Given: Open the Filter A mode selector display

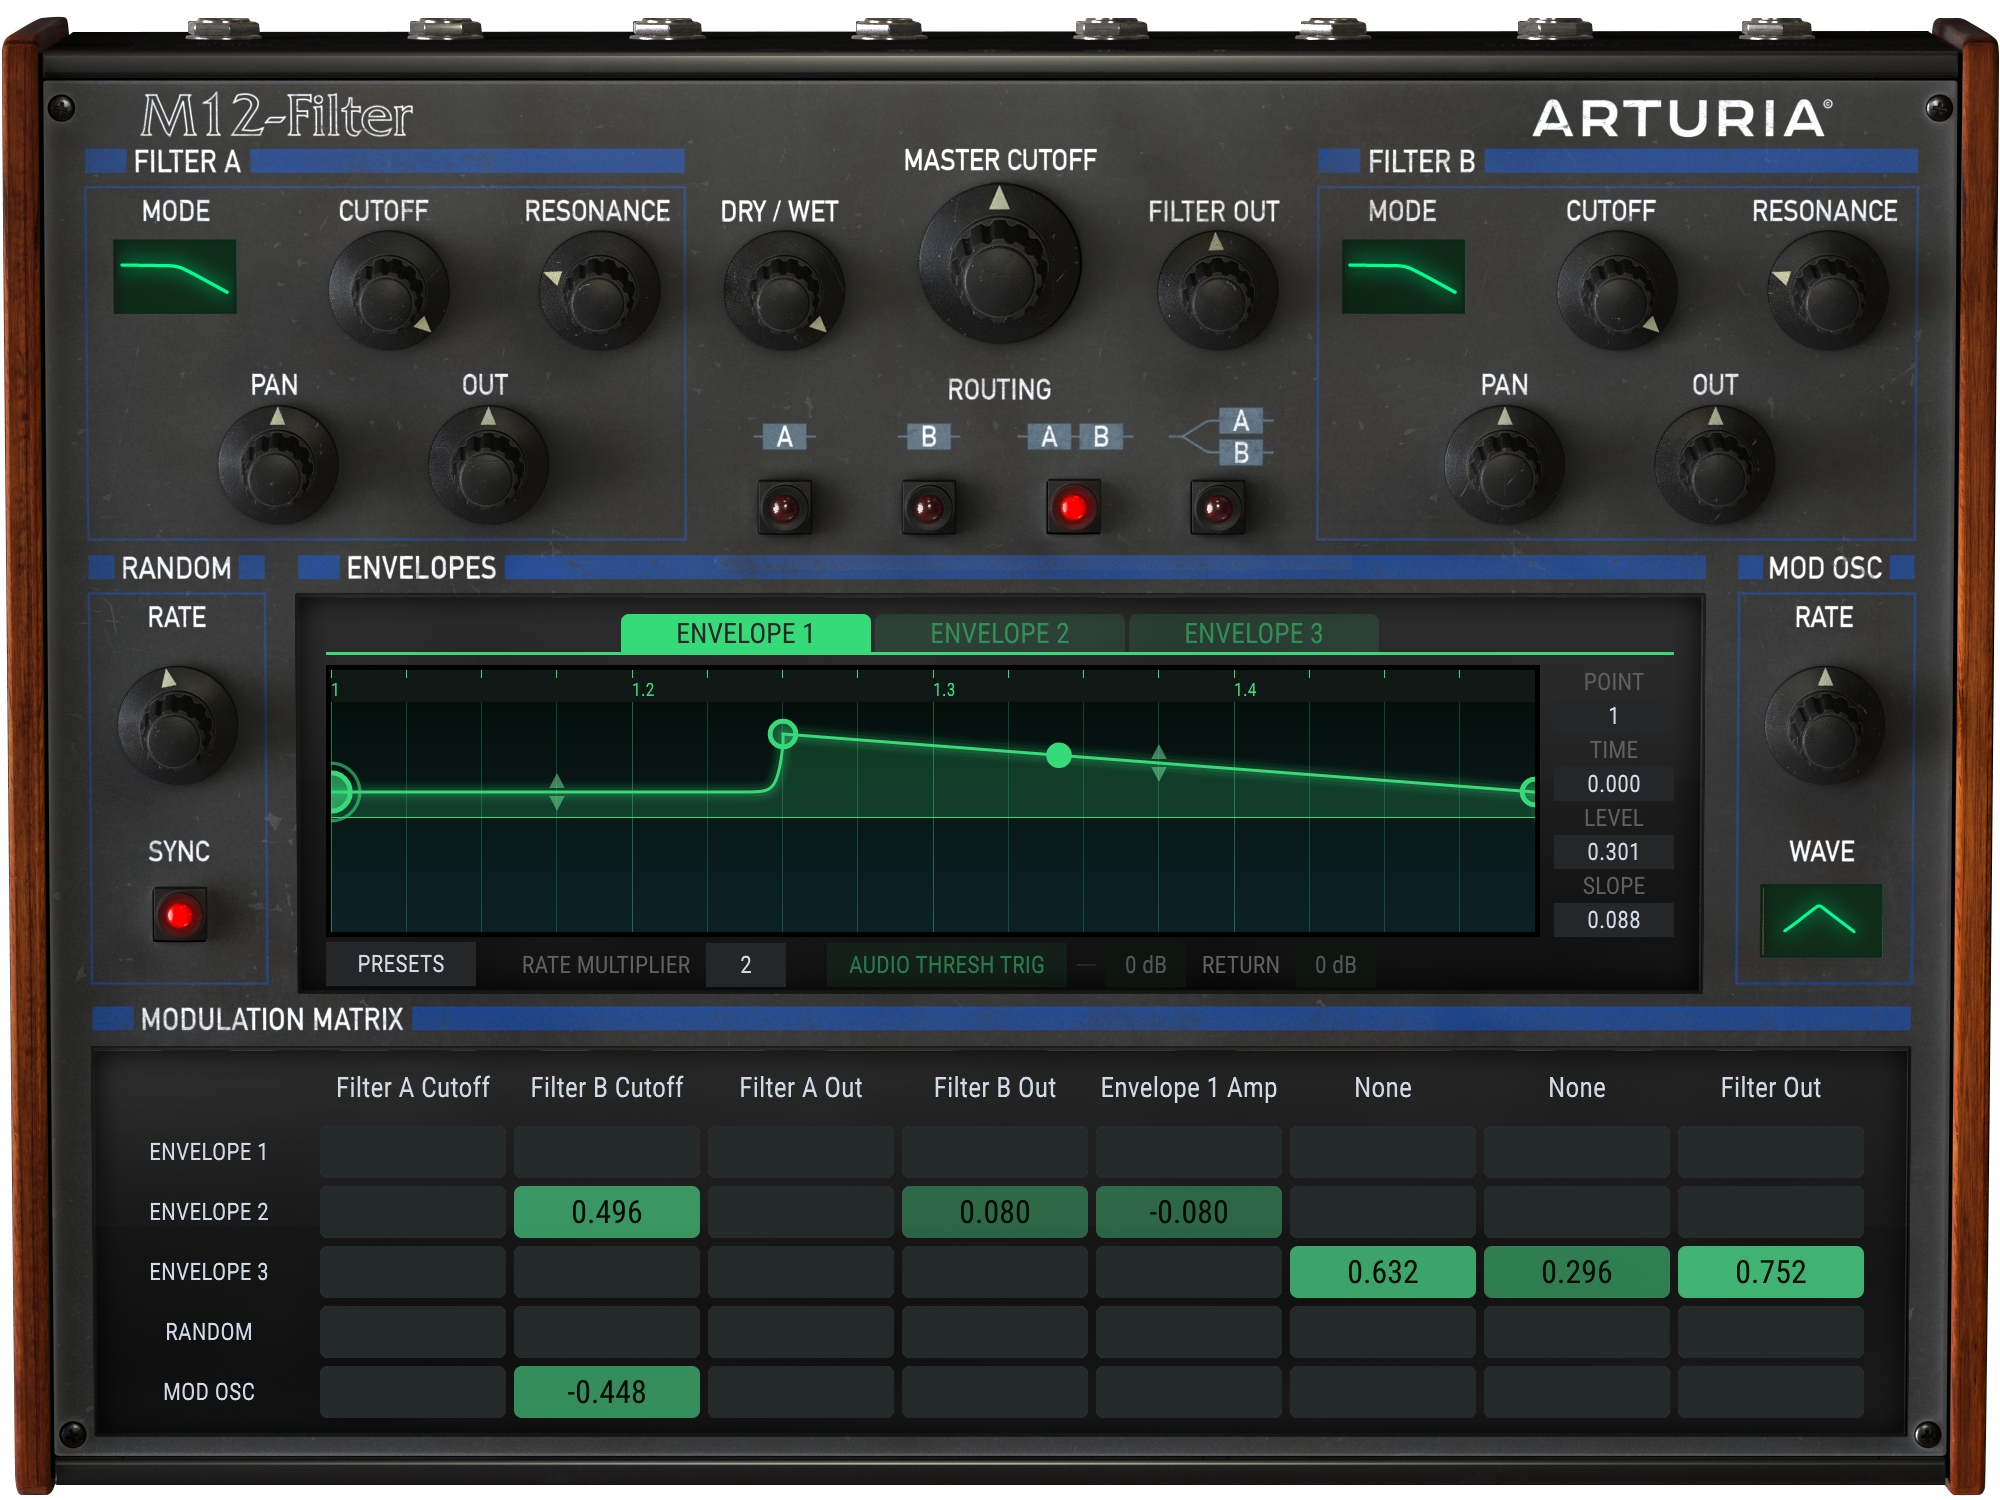Looking at the screenshot, I should pyautogui.click(x=175, y=277).
